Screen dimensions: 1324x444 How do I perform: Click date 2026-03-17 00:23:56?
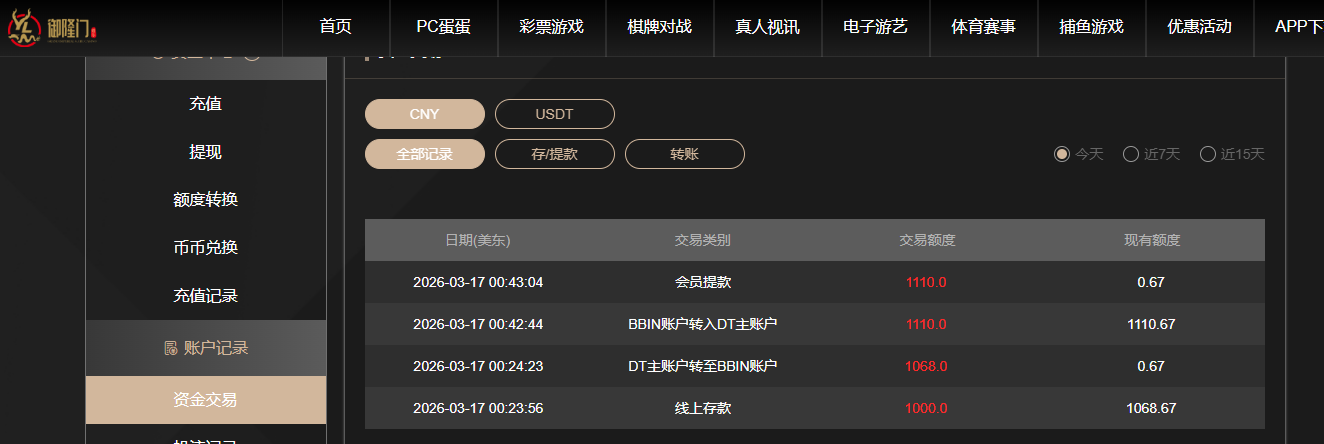pos(478,408)
